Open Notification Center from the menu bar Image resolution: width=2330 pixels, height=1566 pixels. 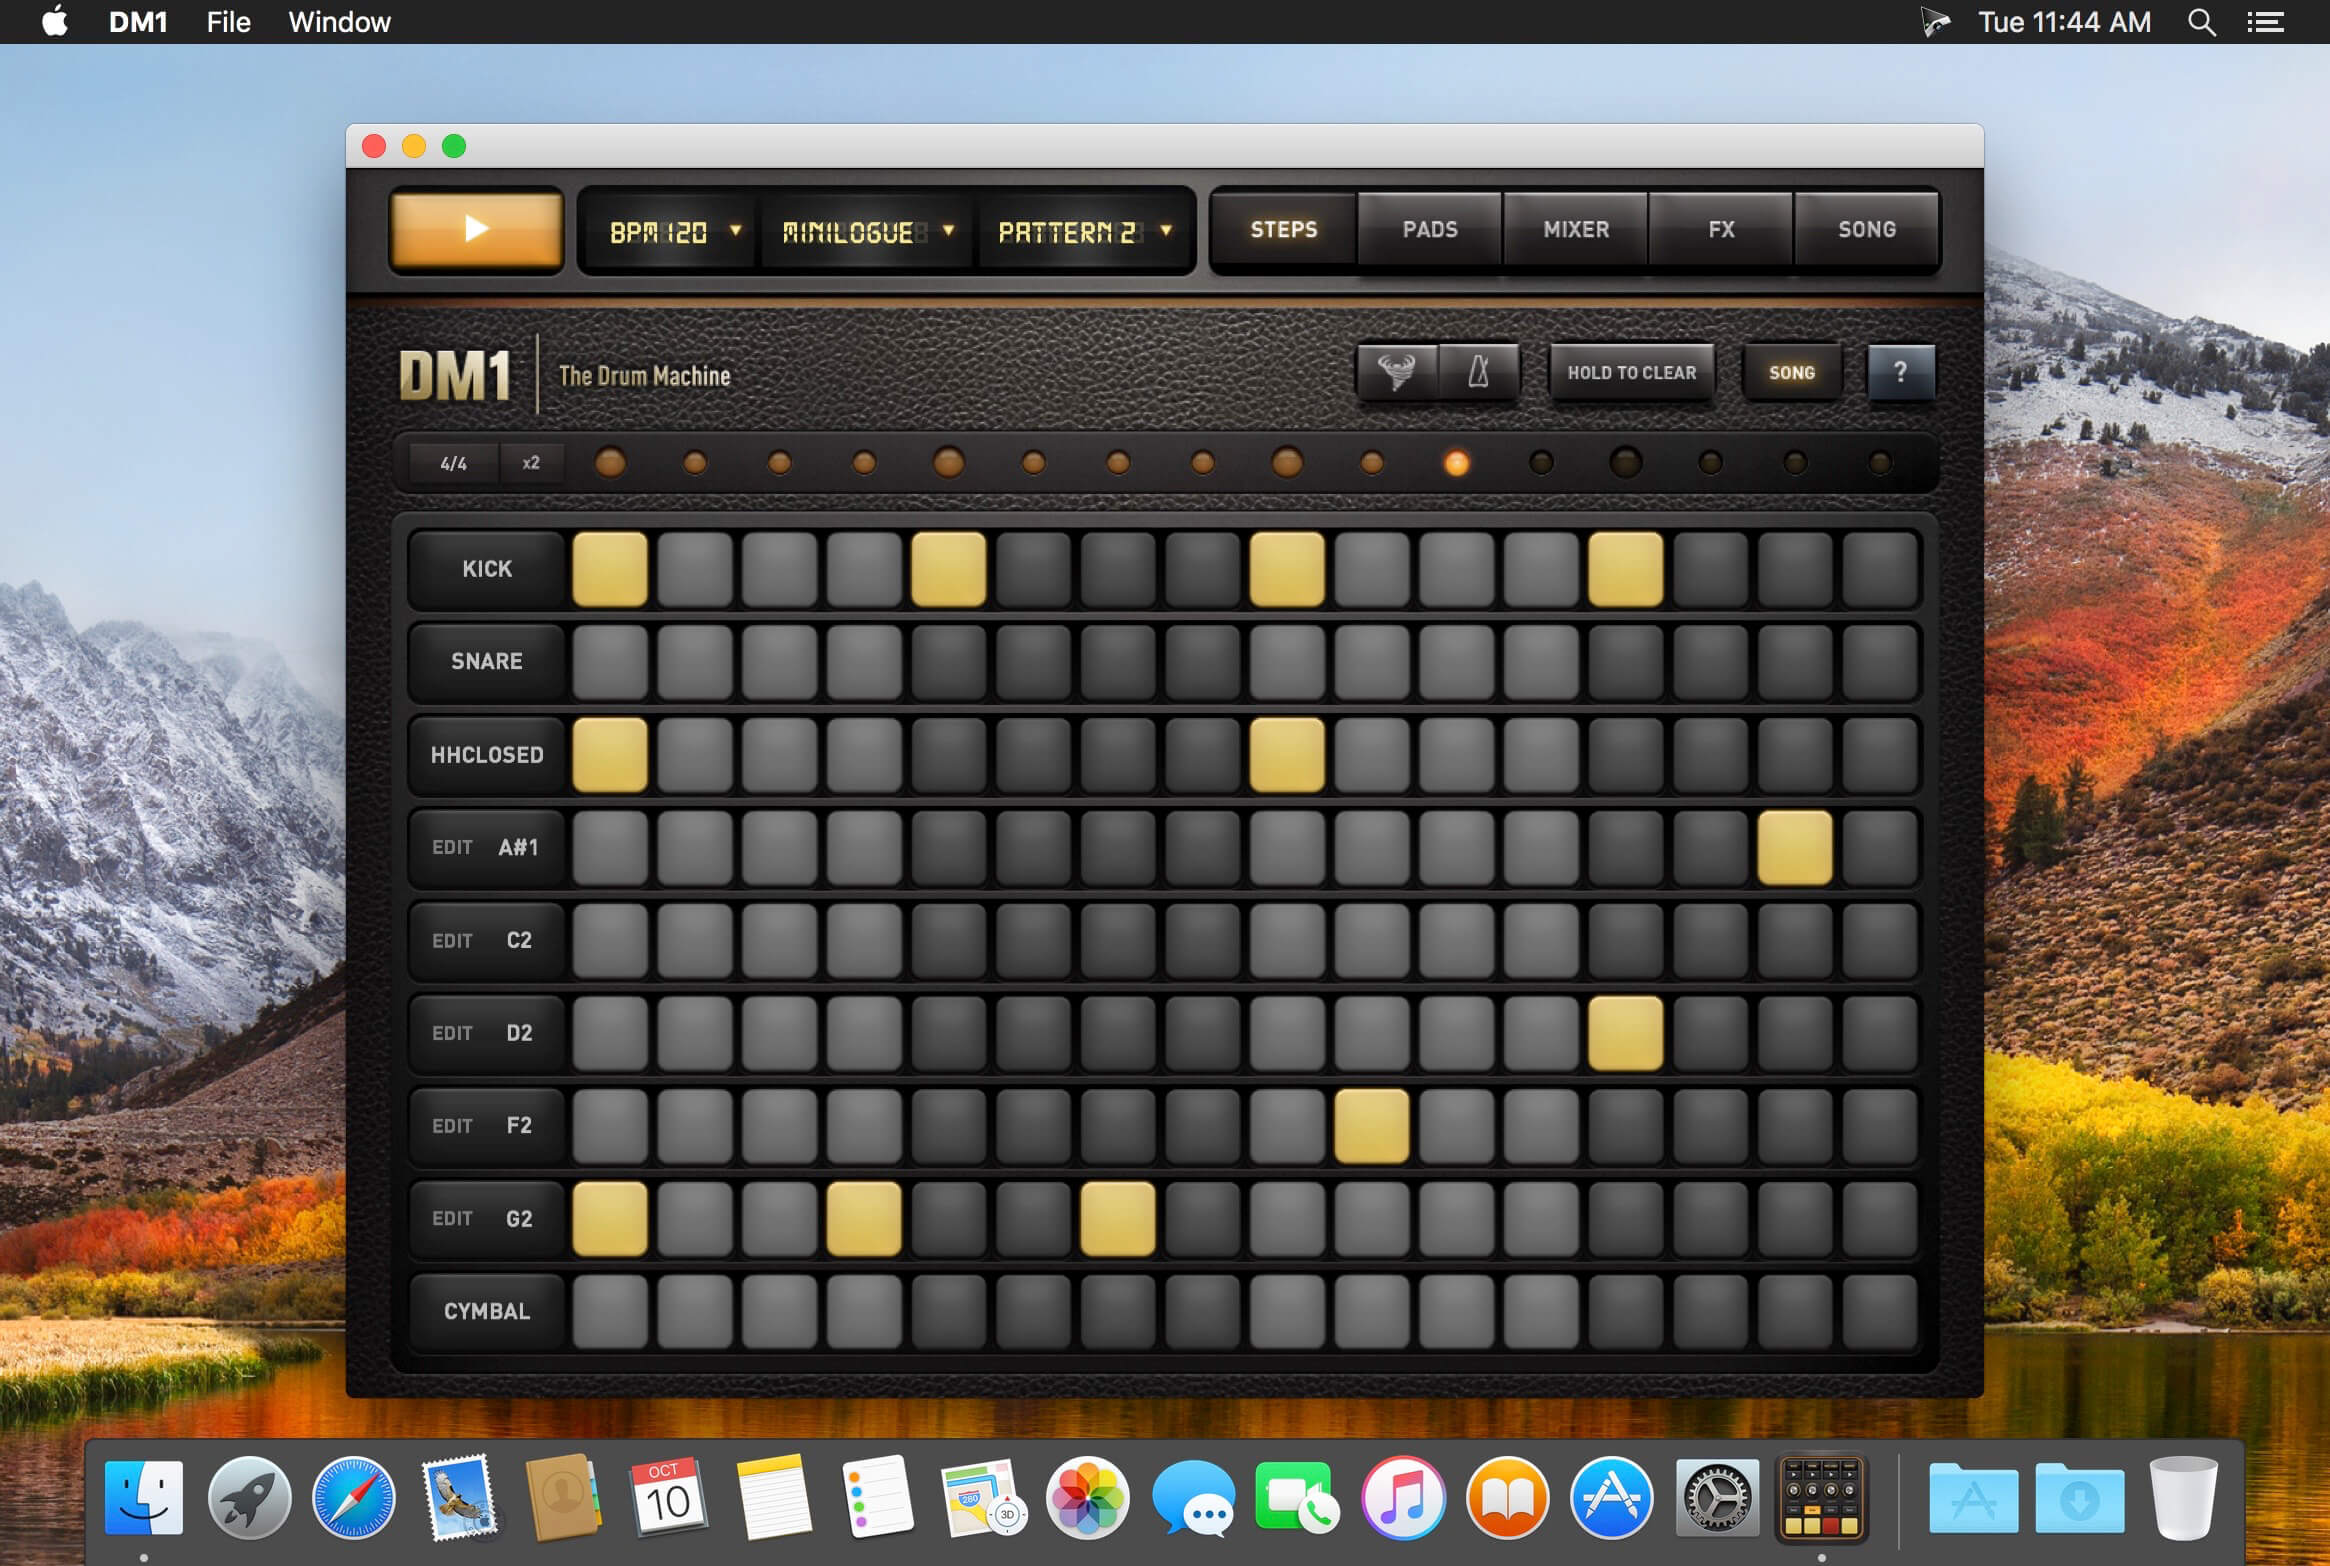tap(2265, 22)
